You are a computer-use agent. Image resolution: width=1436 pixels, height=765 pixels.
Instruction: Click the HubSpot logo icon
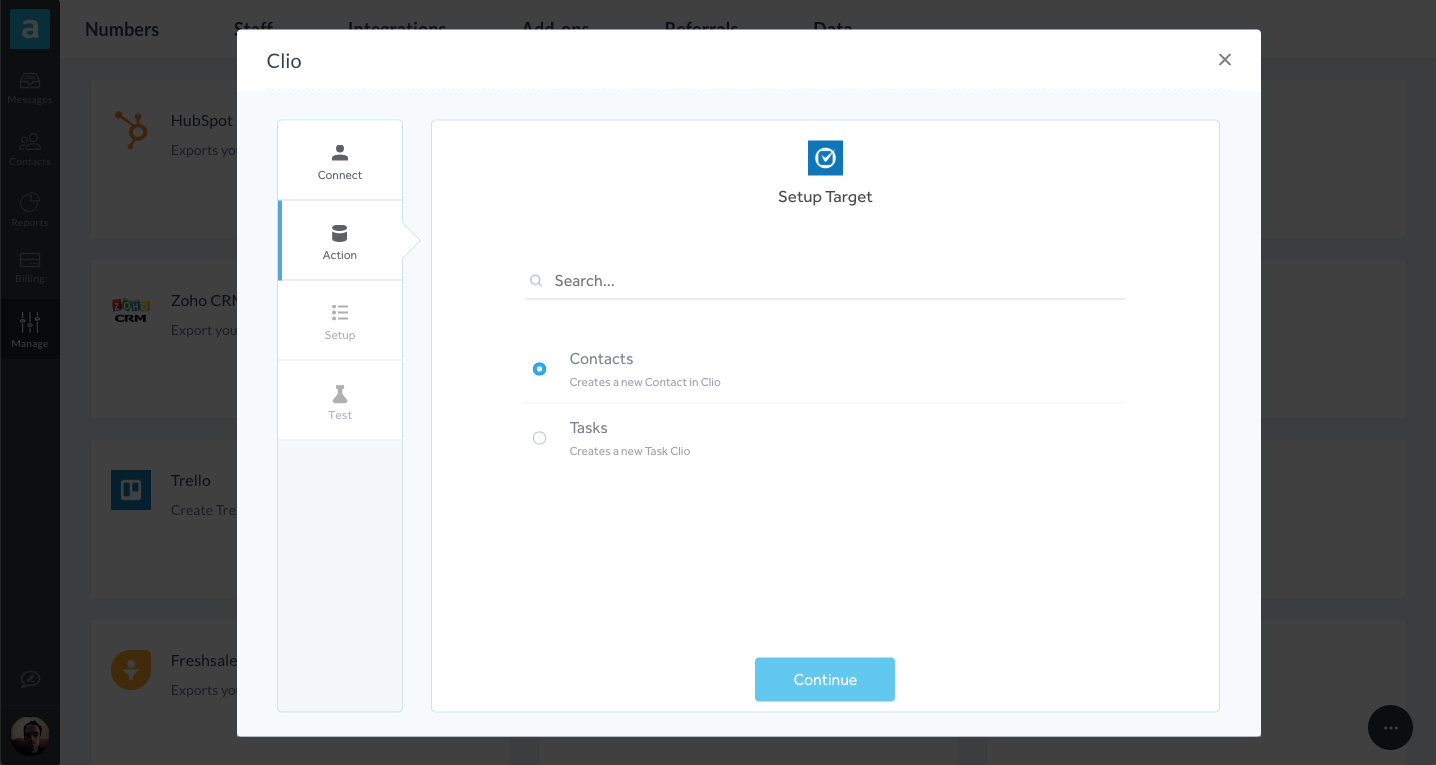point(131,130)
